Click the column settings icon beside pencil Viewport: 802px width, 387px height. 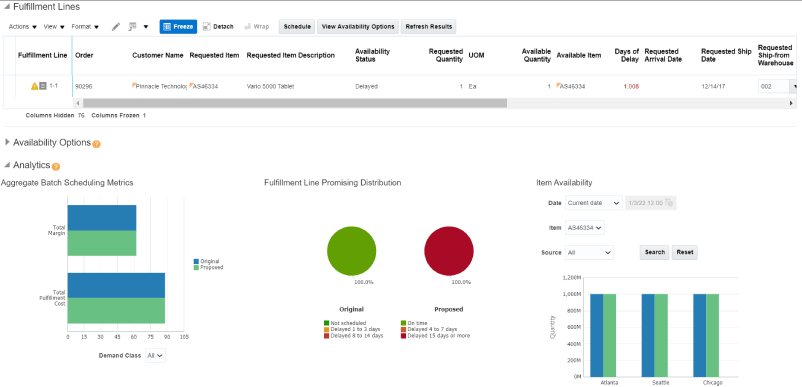point(132,27)
